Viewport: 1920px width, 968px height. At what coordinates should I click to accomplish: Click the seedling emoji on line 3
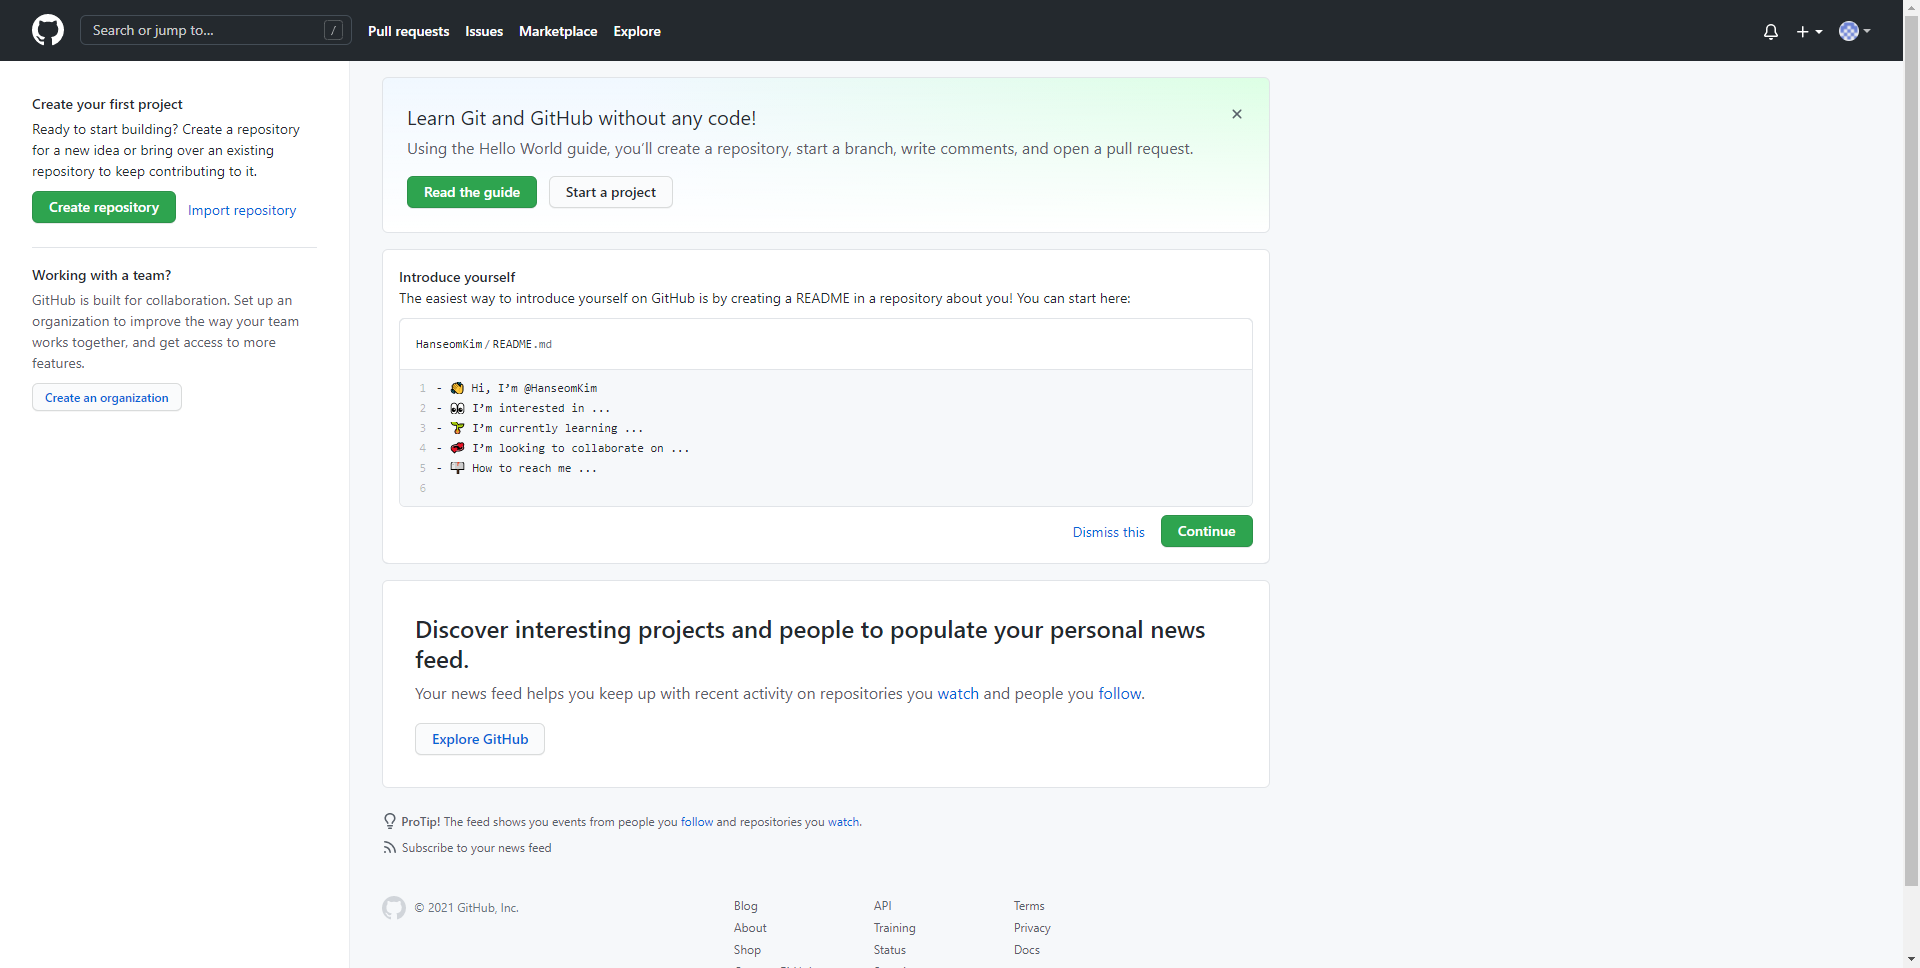[x=457, y=428]
